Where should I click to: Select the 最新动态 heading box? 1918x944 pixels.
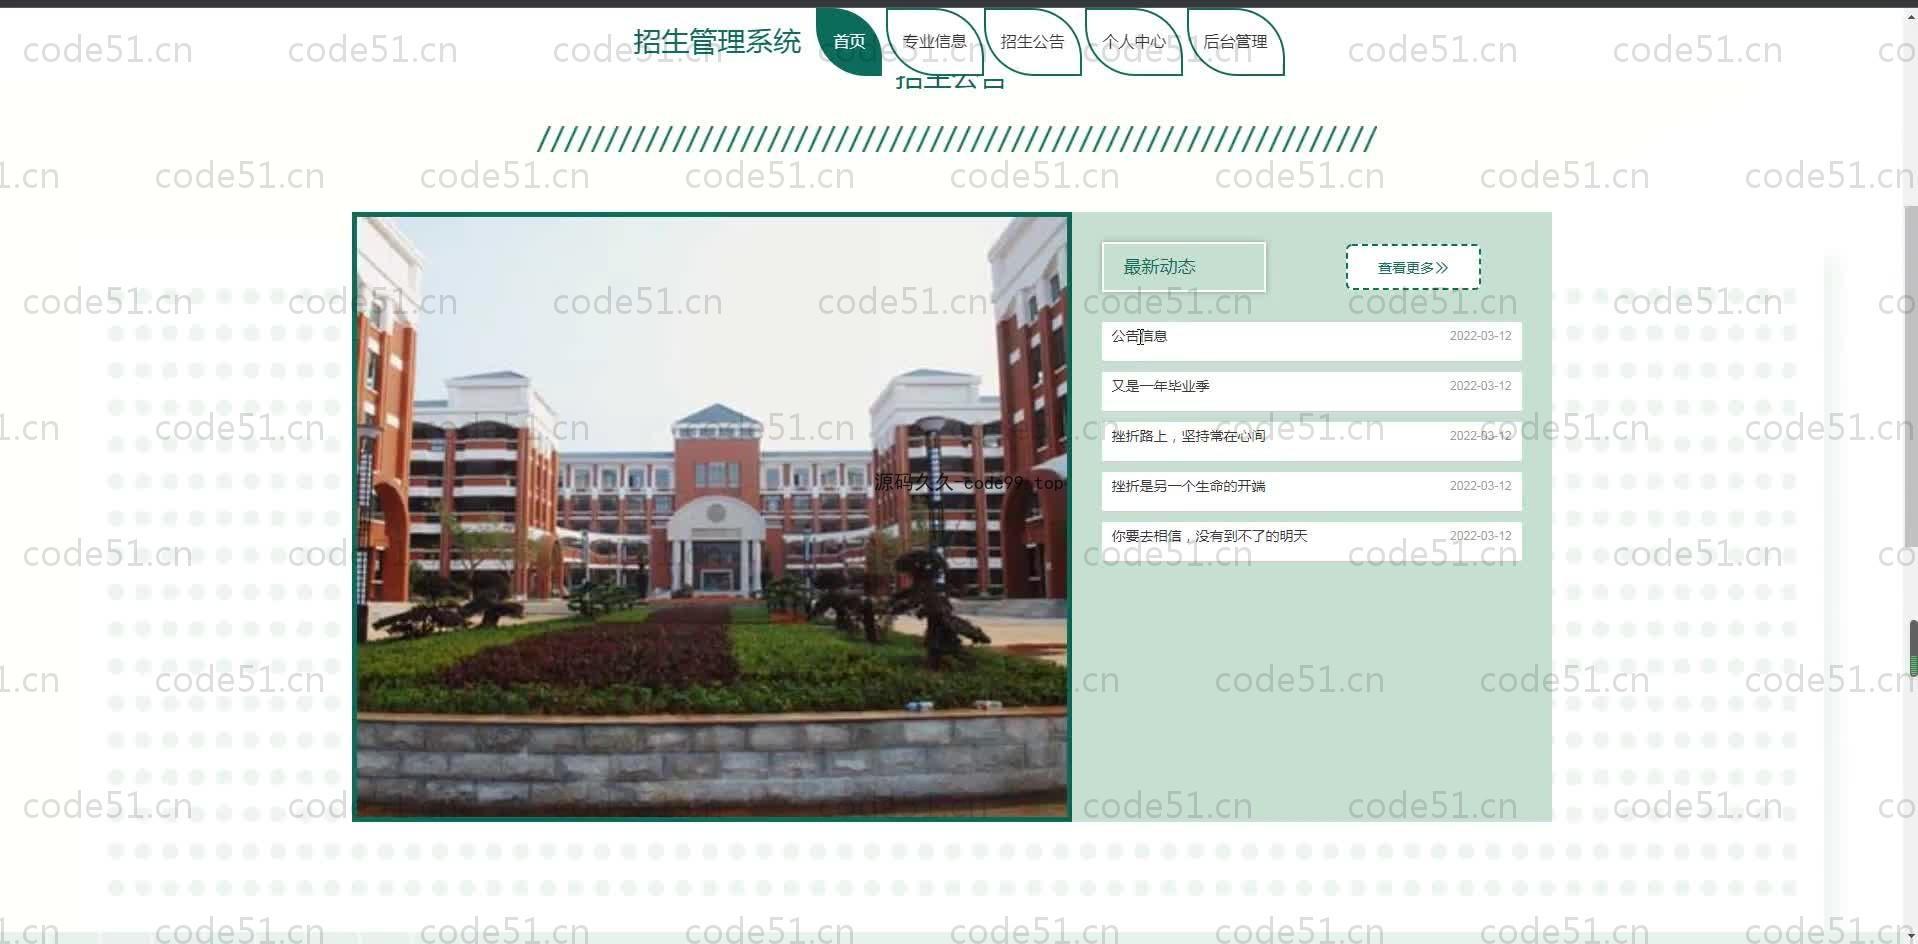1184,267
